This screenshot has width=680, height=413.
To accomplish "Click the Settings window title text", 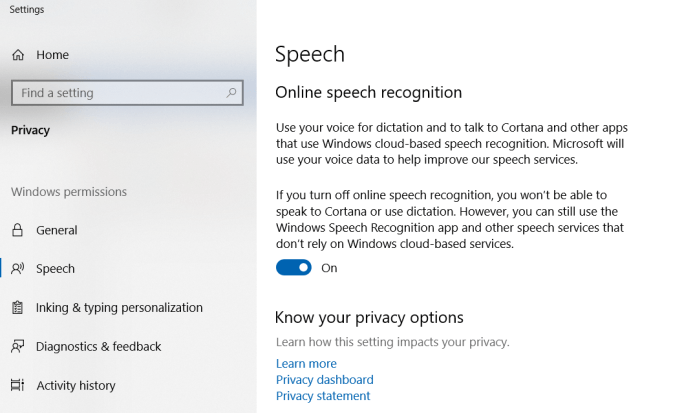I will [27, 10].
